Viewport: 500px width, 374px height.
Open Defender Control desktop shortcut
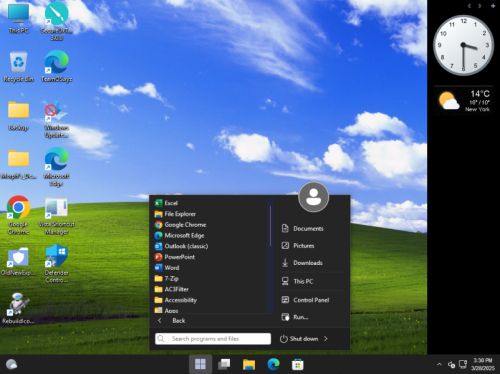(x=57, y=264)
